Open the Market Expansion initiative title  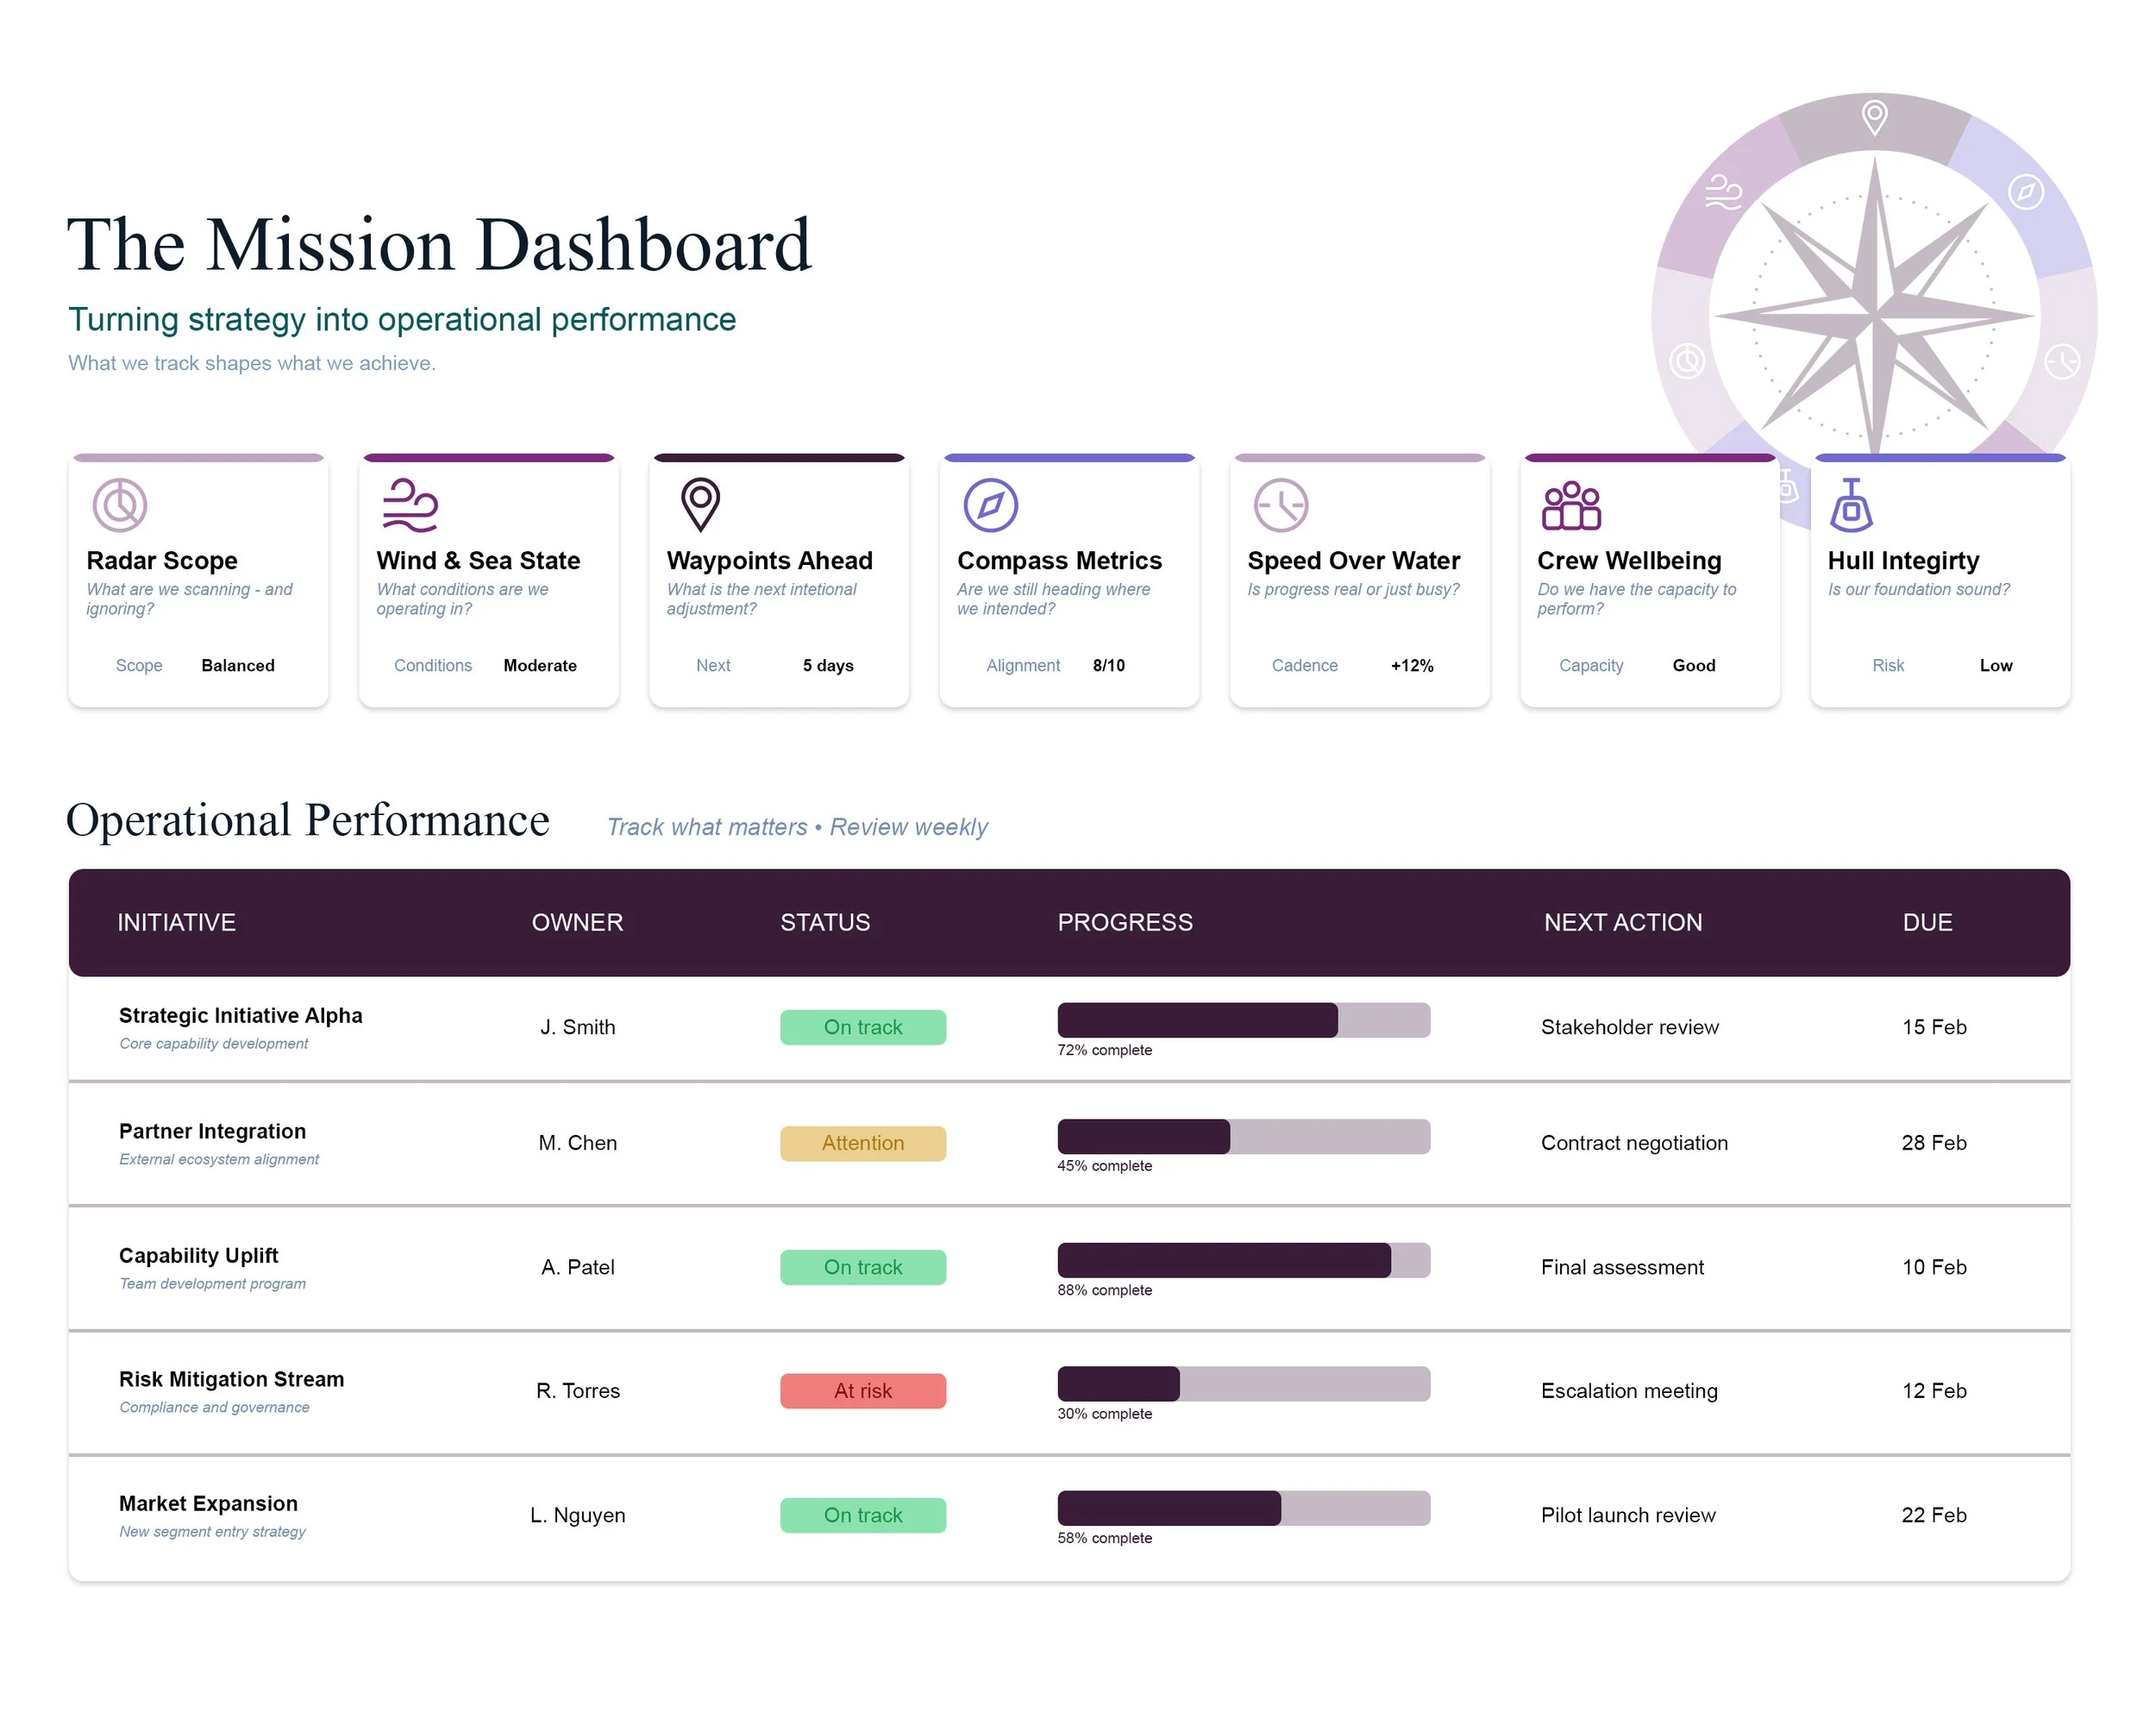coord(208,1503)
